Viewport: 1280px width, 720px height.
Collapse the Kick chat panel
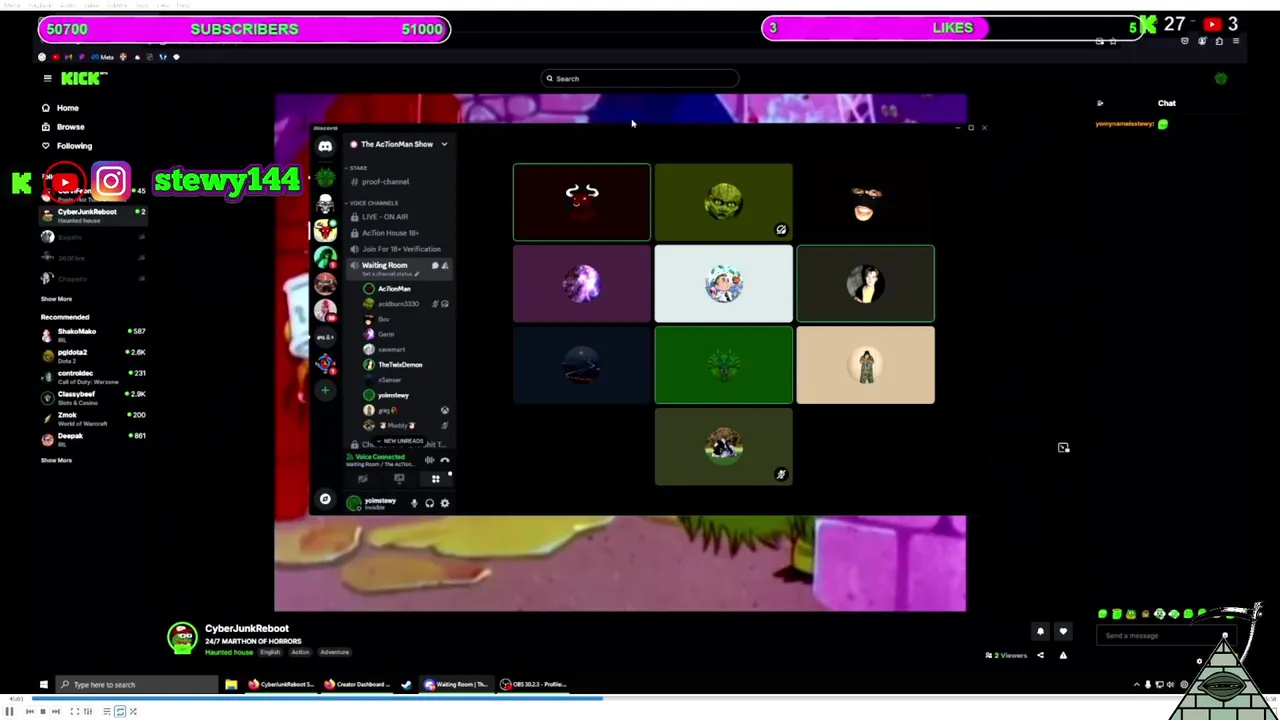pos(1100,103)
